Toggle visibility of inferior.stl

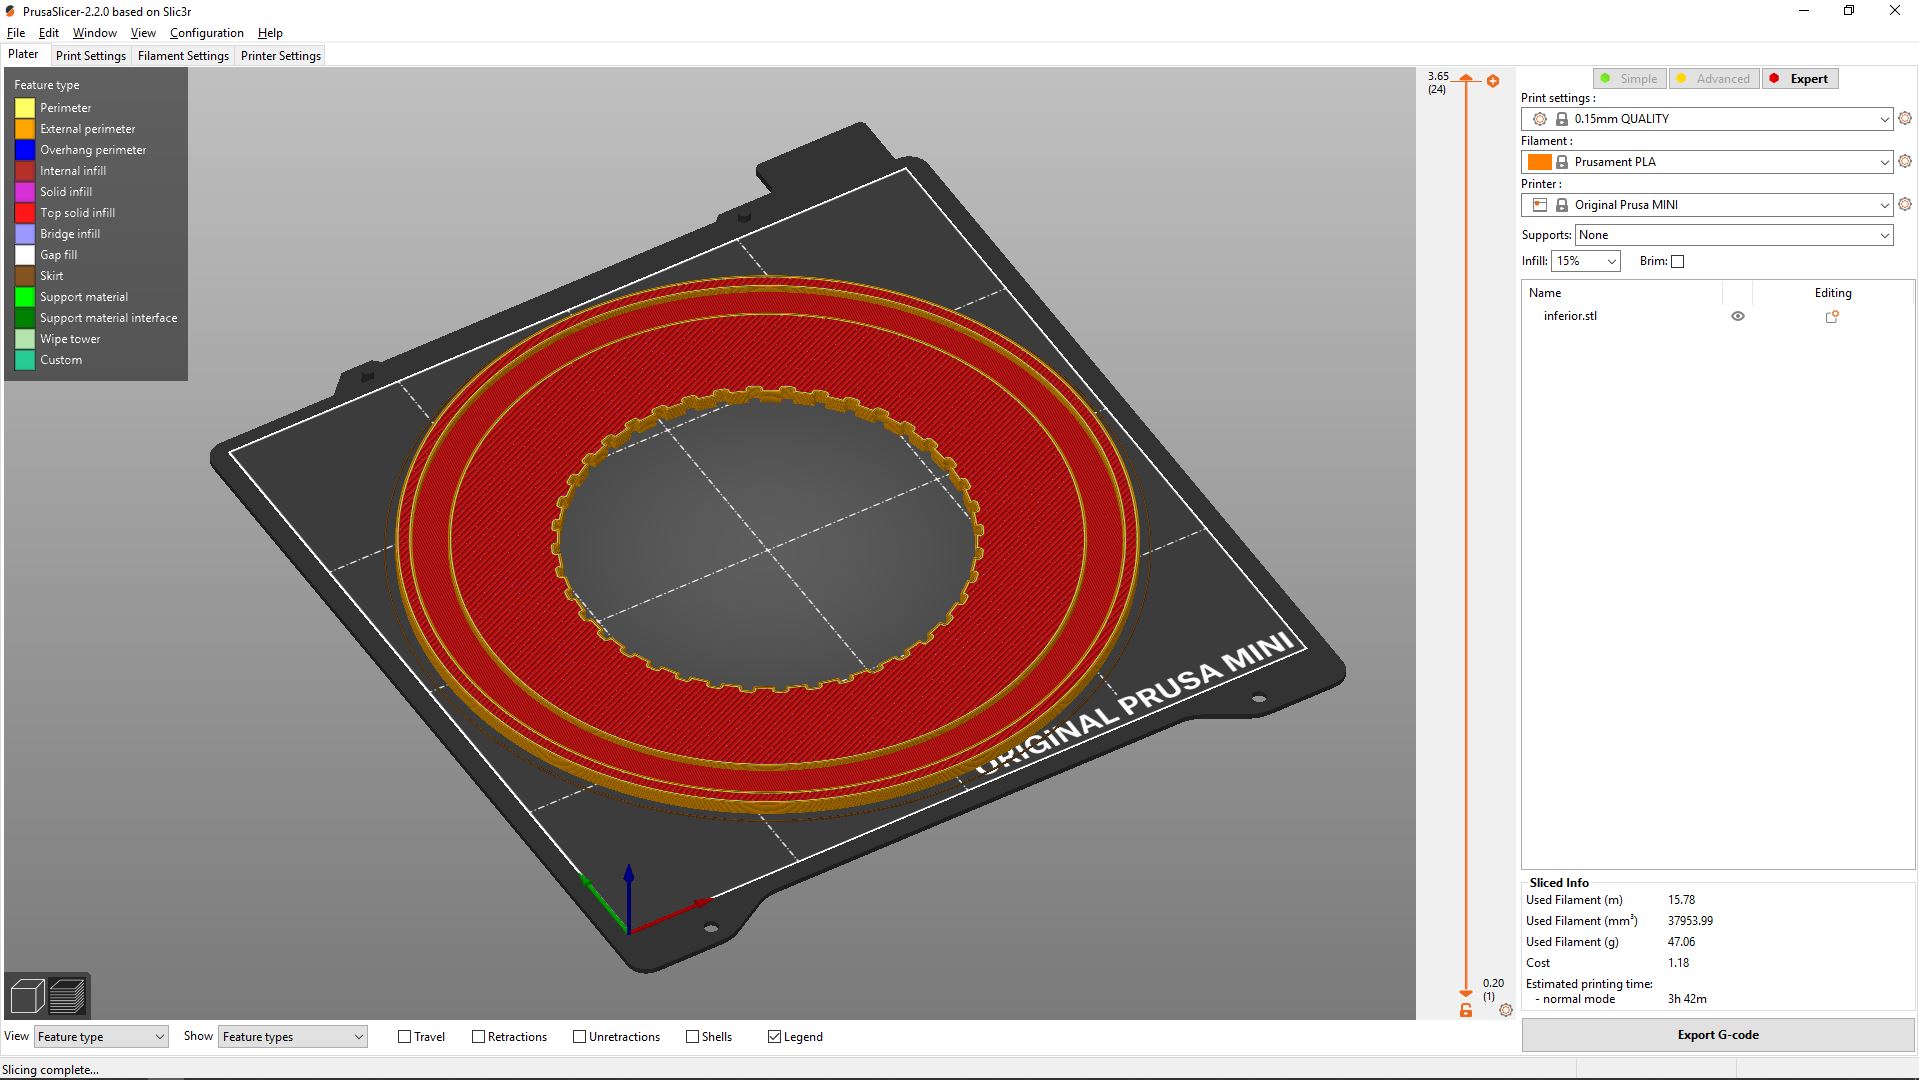1738,315
